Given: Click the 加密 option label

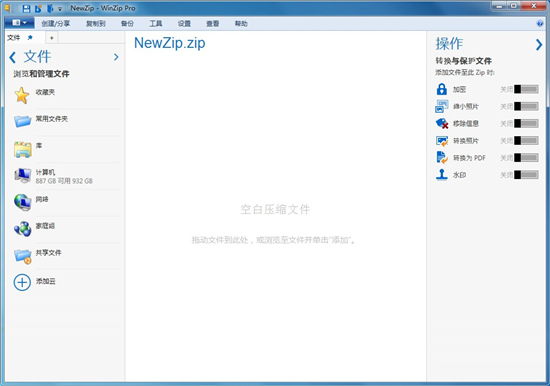Looking at the screenshot, I should click(x=459, y=89).
